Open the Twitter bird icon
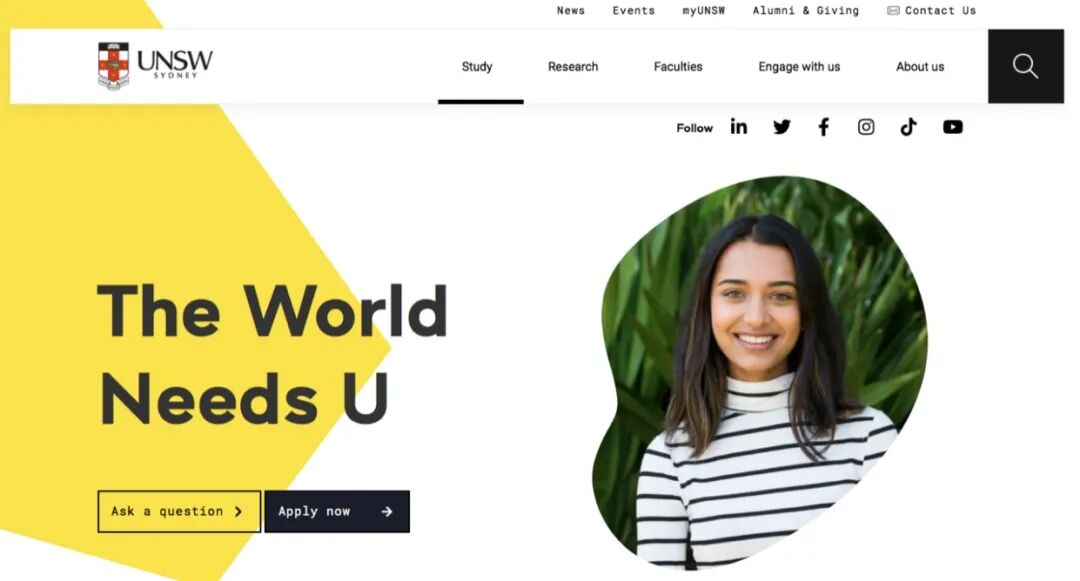The width and height of the screenshot is (1080, 581). click(x=782, y=127)
